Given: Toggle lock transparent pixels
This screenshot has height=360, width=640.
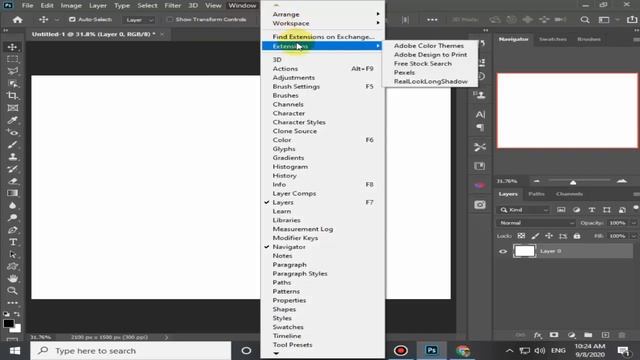Looking at the screenshot, I should pyautogui.click(x=521, y=236).
